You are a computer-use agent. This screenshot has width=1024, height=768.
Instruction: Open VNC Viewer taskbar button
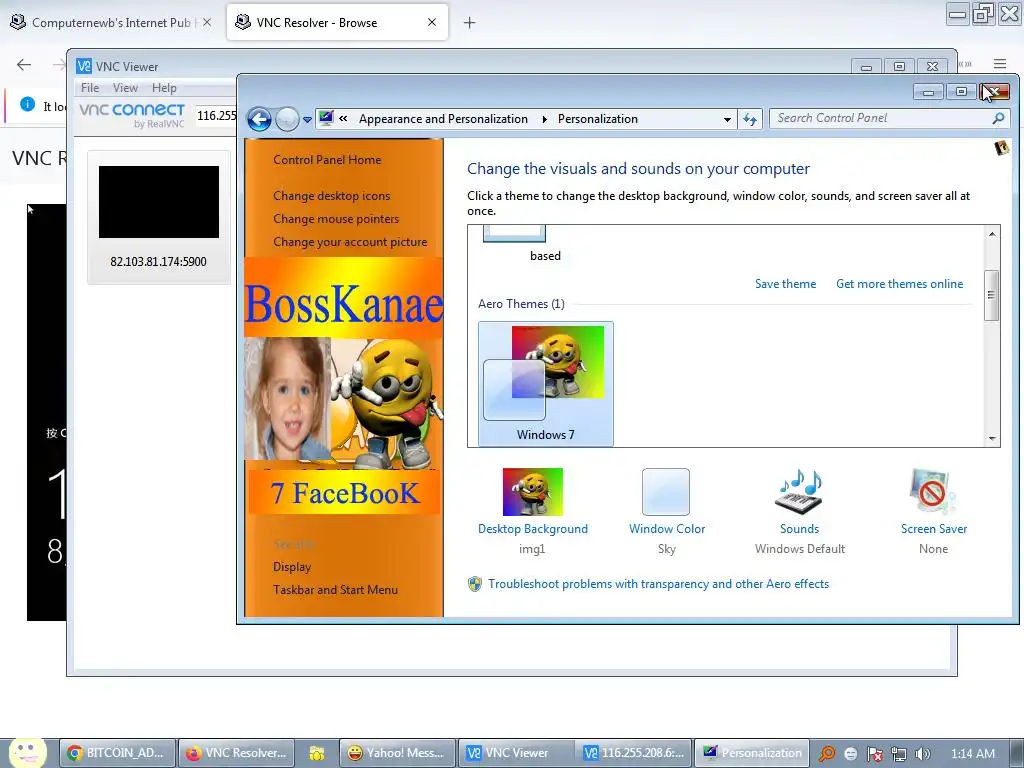tap(516, 753)
